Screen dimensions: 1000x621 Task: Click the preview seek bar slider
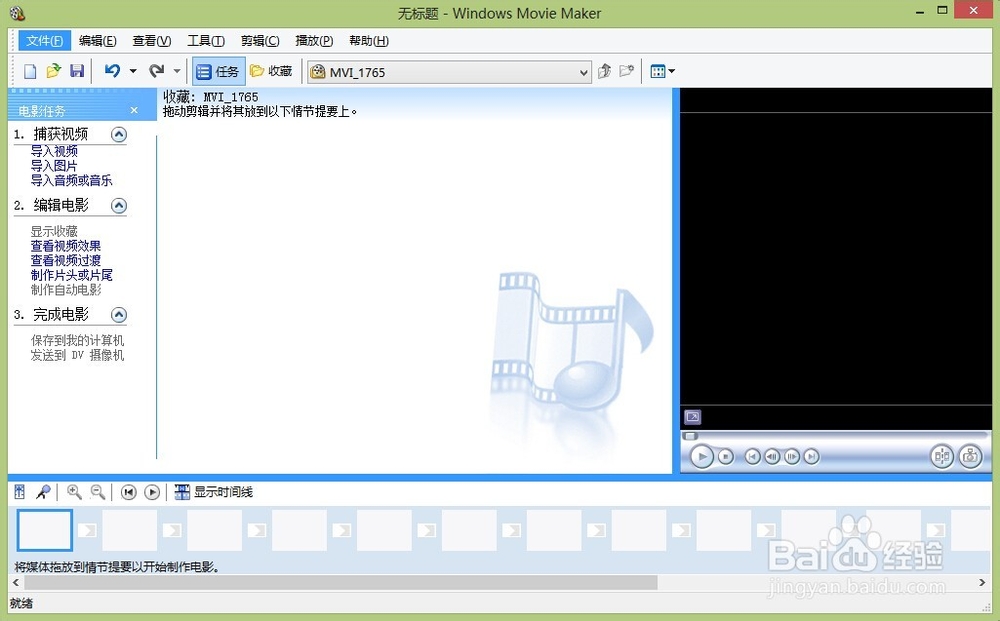click(x=691, y=437)
